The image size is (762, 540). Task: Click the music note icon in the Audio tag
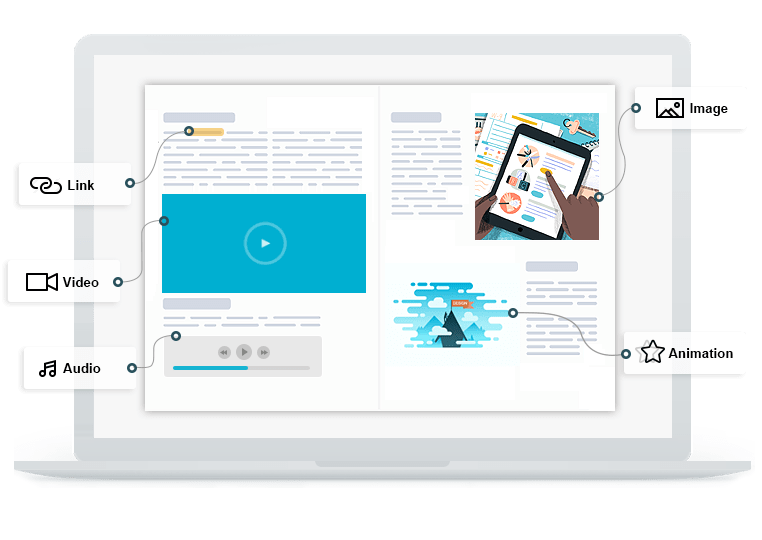47,368
